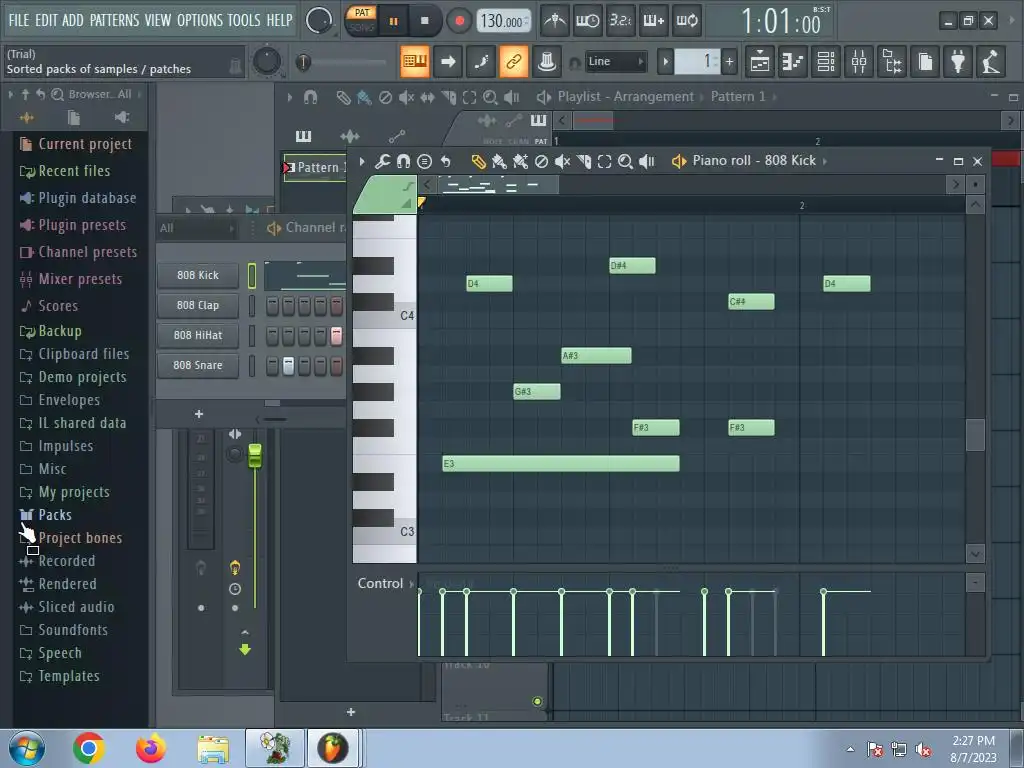Toggle PAT/SONG playback mode
Image resolution: width=1024 pixels, height=768 pixels.
(x=361, y=20)
